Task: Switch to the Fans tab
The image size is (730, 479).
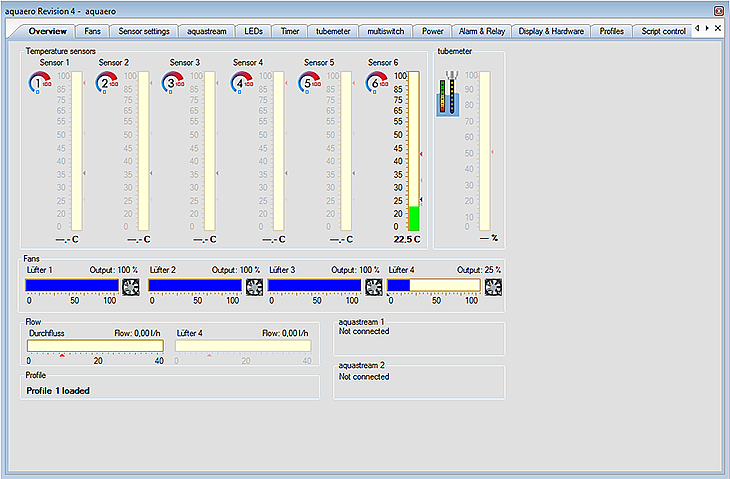Action: (92, 31)
